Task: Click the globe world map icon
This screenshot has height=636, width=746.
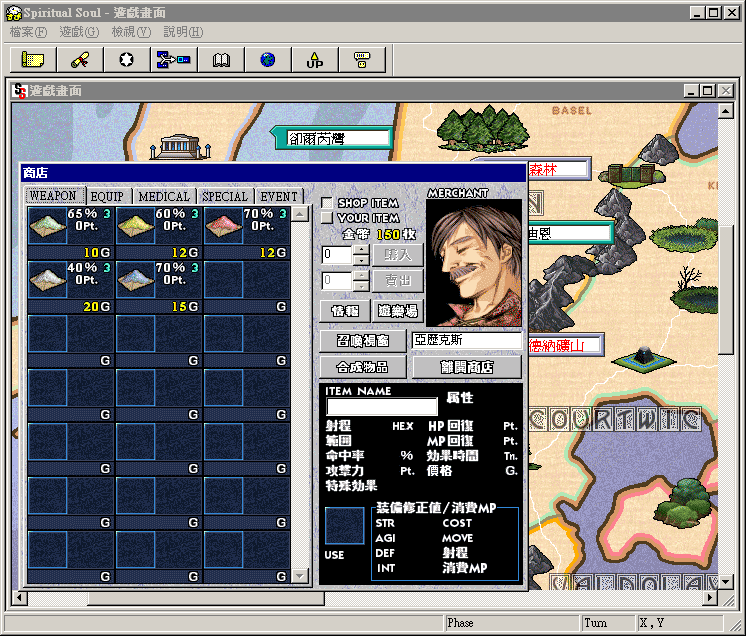Action: point(268,60)
